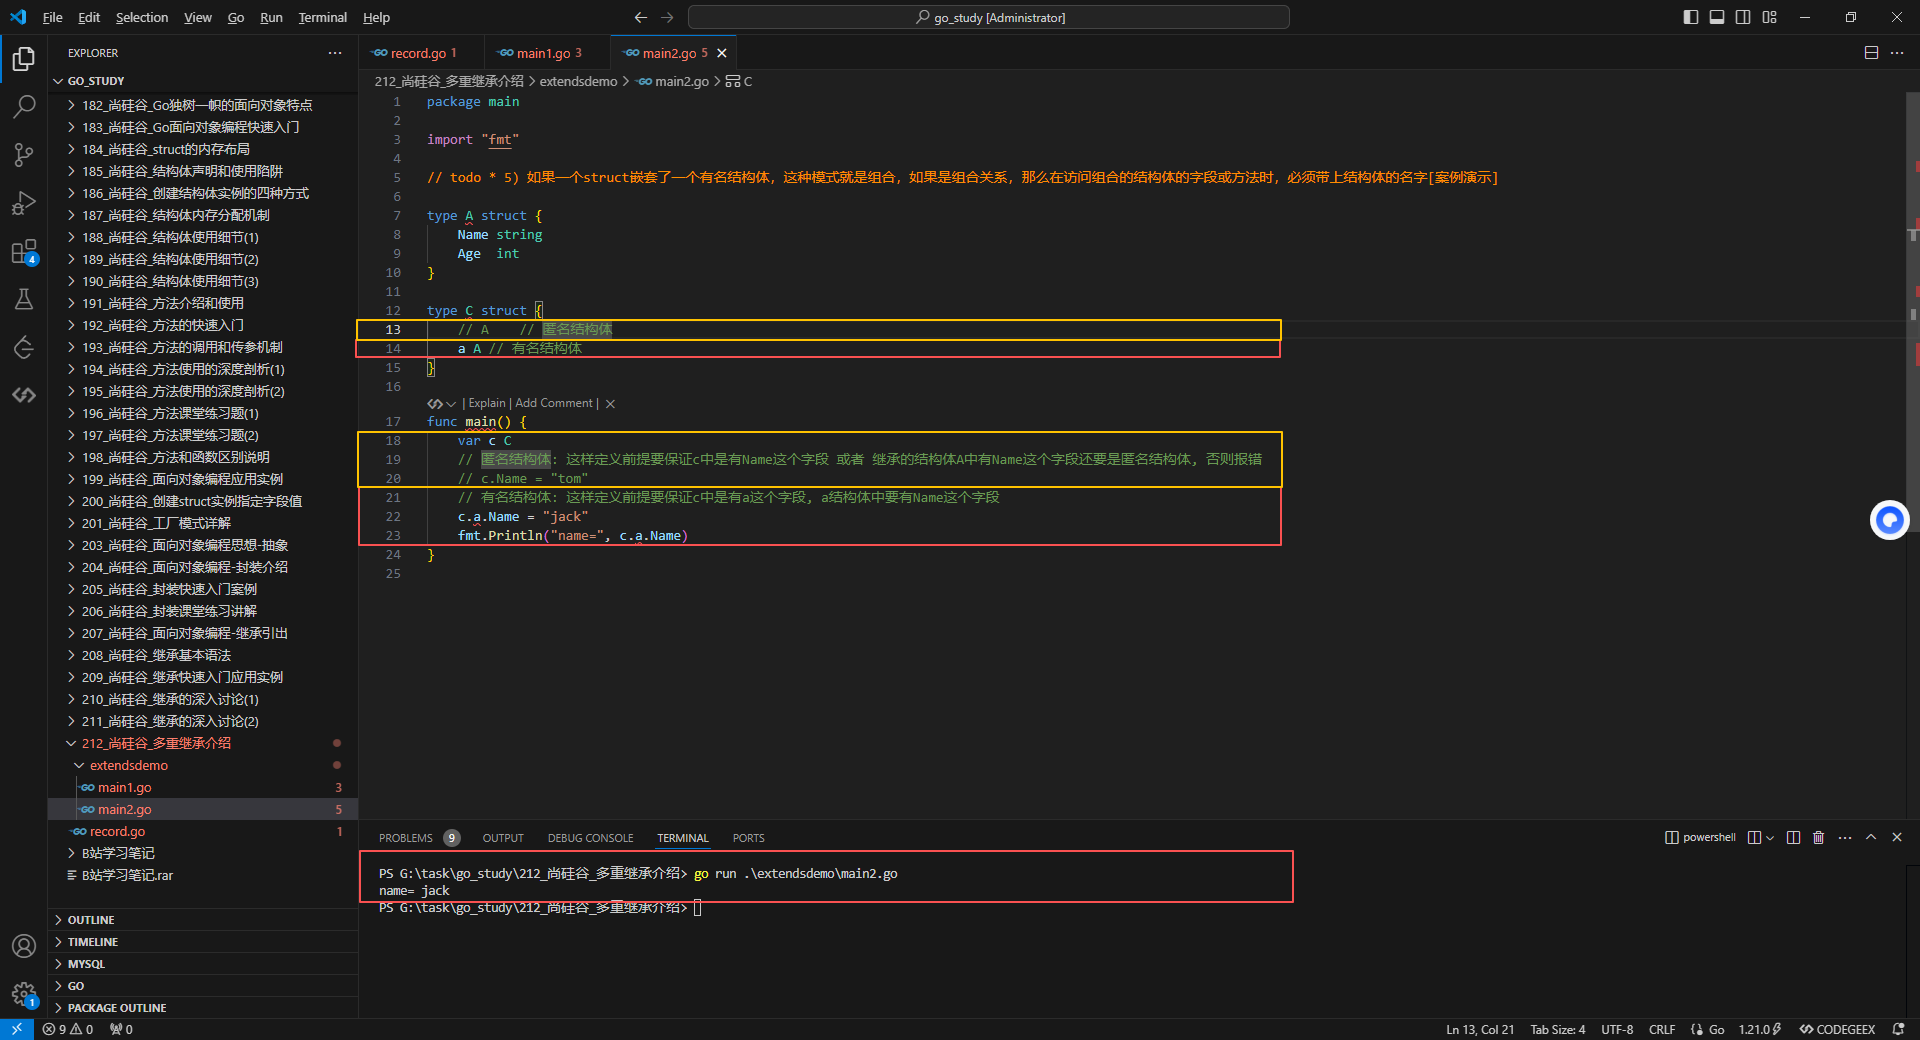Expand the OUTLINE section

203,920
